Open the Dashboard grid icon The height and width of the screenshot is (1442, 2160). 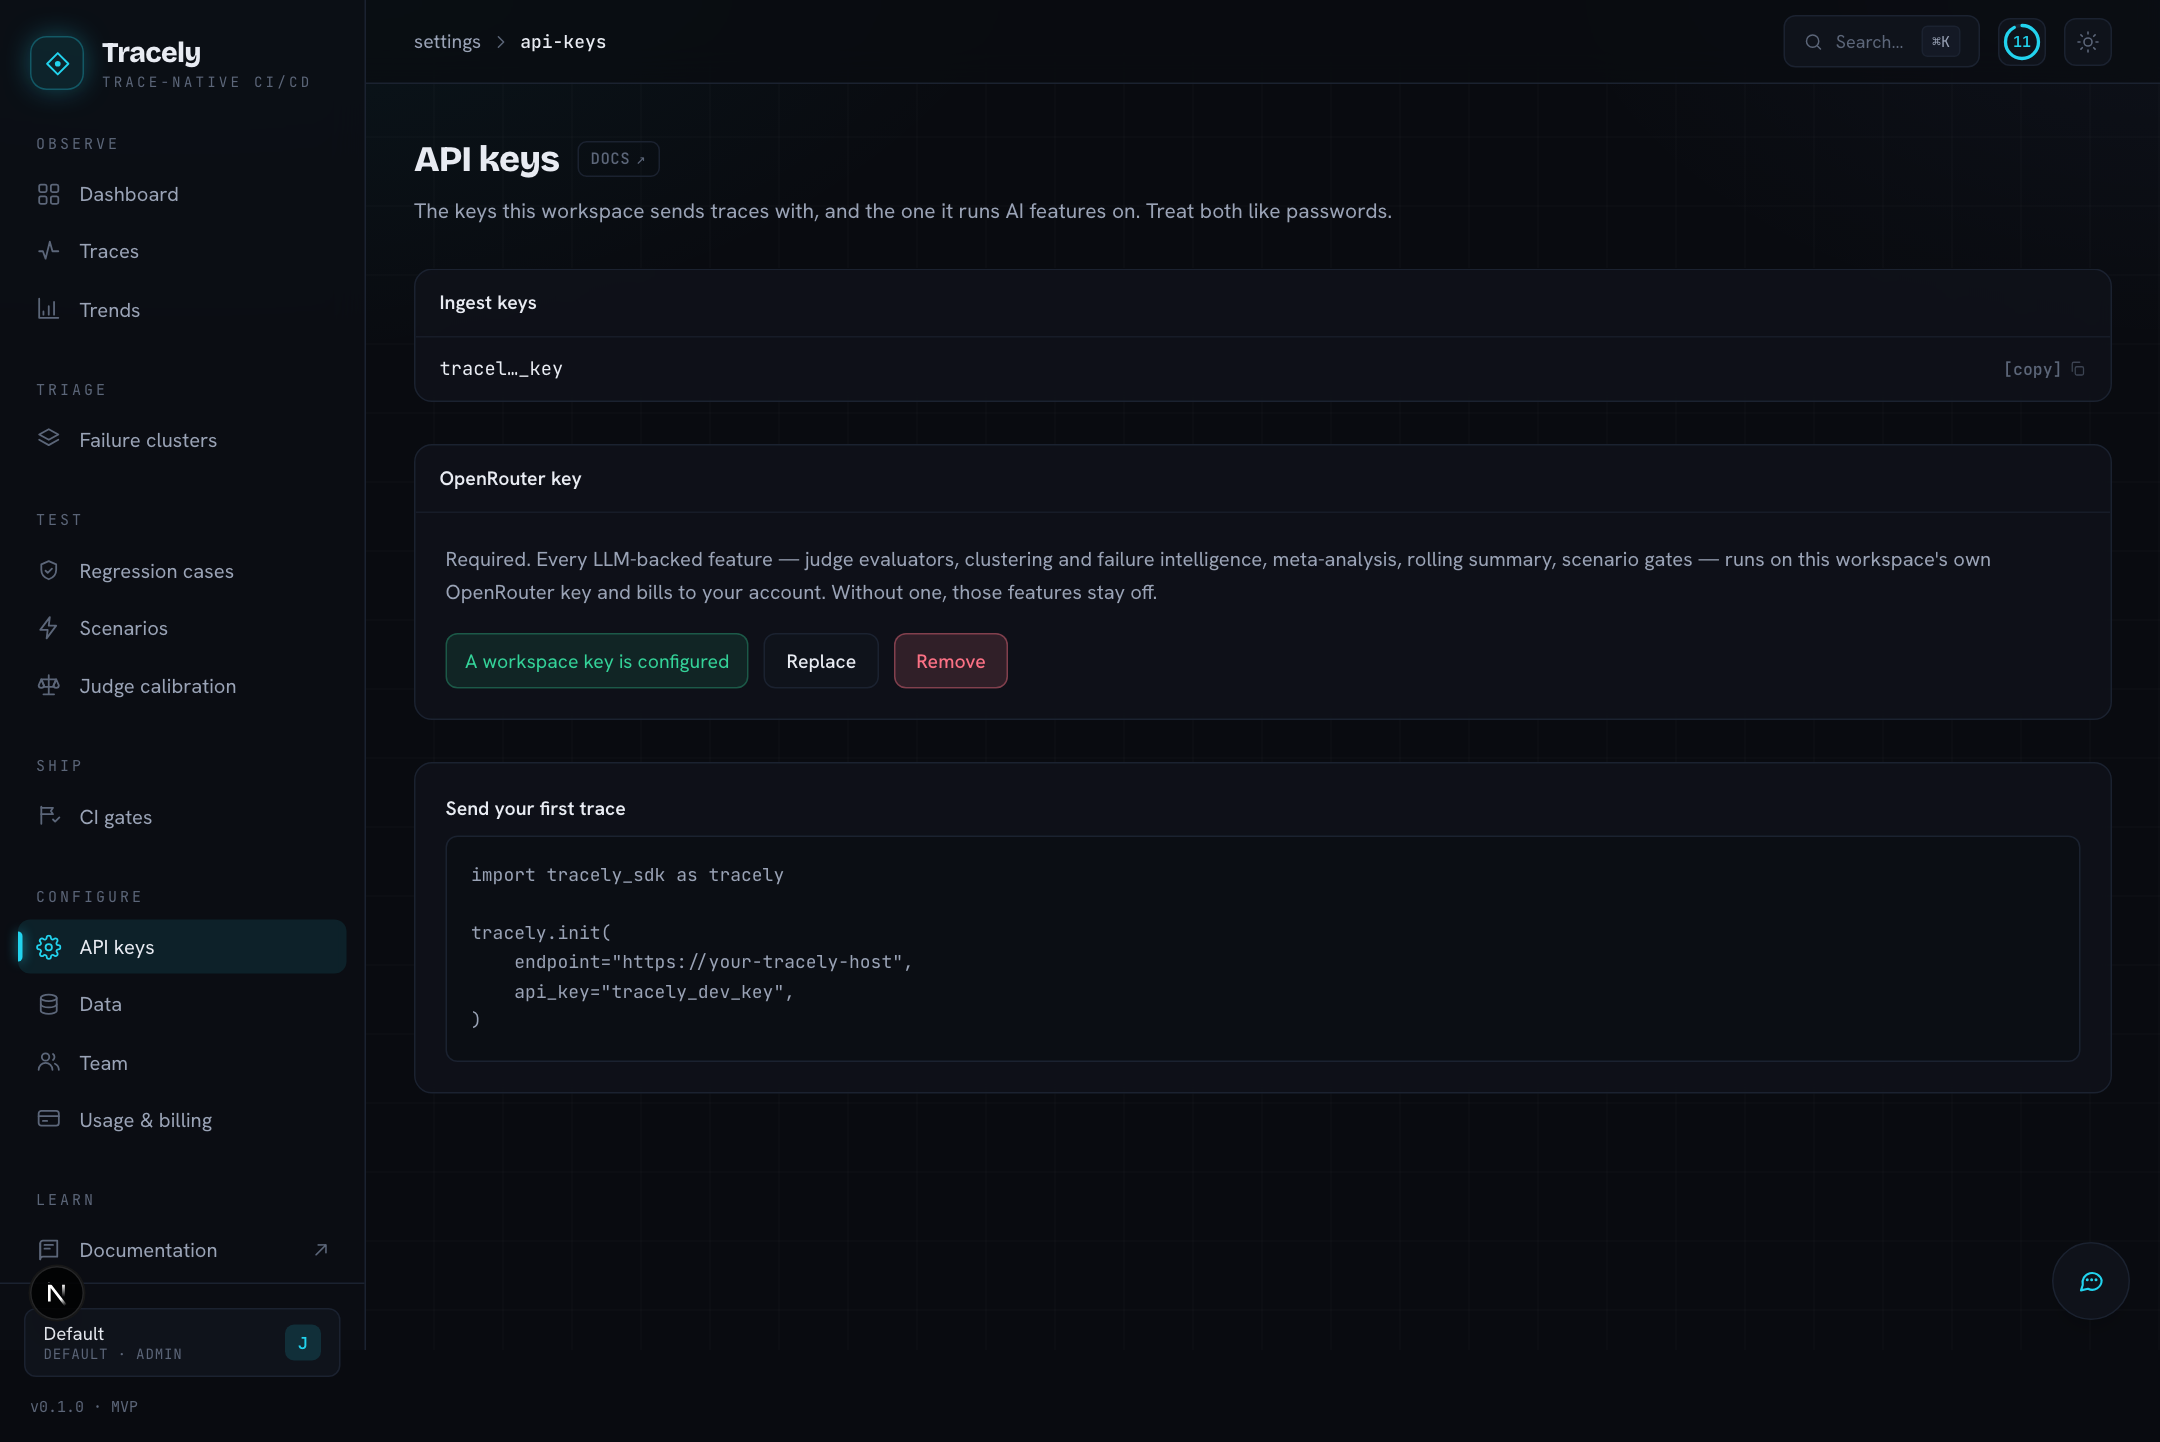click(x=48, y=194)
